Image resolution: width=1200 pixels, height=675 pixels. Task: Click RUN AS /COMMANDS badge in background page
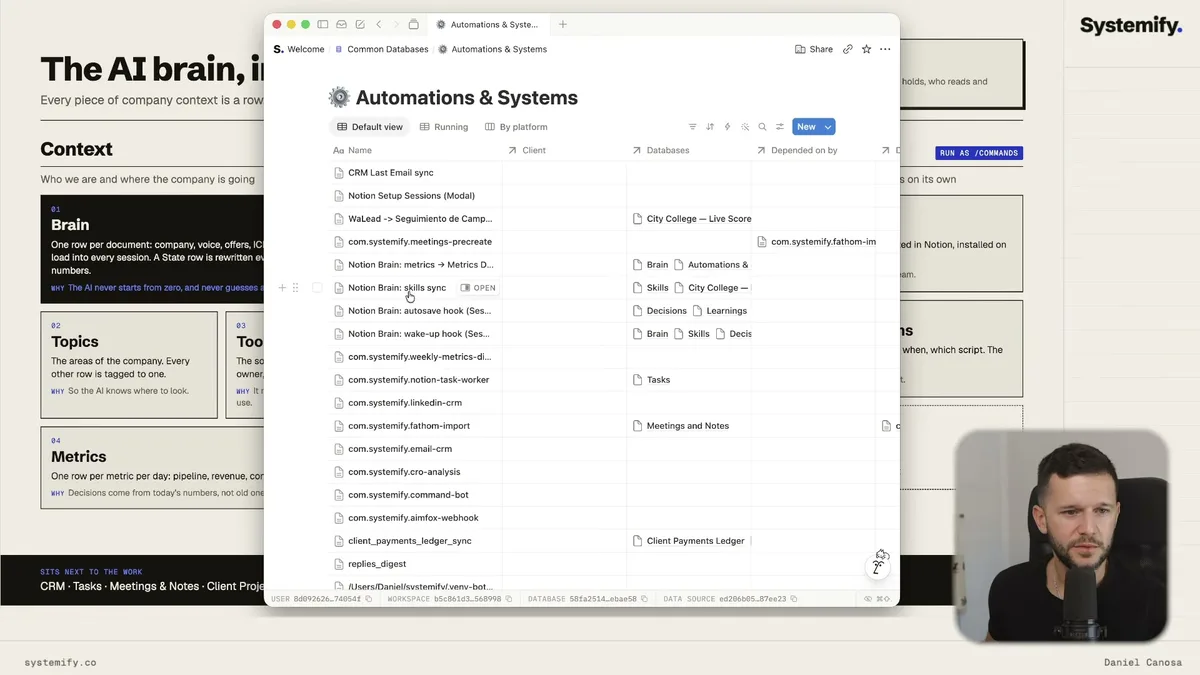pos(979,153)
